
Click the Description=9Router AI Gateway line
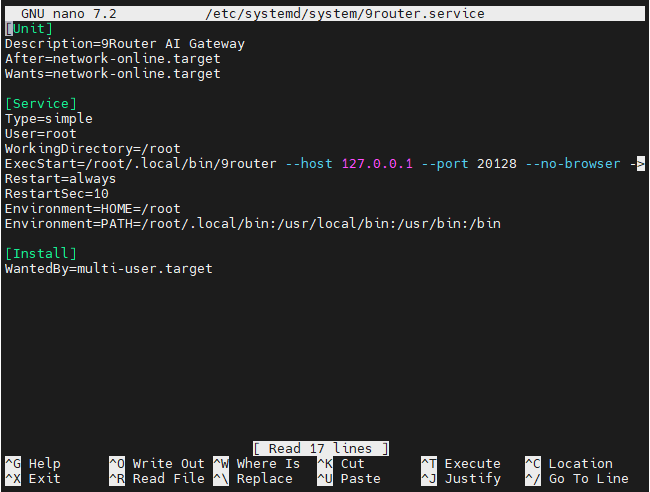(125, 44)
